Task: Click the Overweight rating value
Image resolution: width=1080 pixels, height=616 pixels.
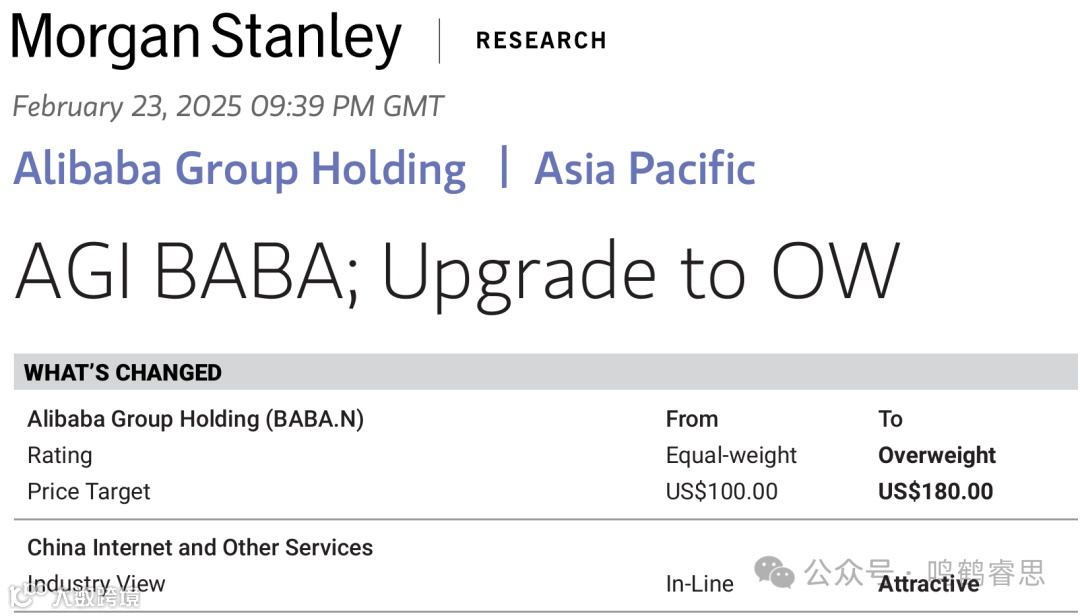Action: [x=937, y=455]
